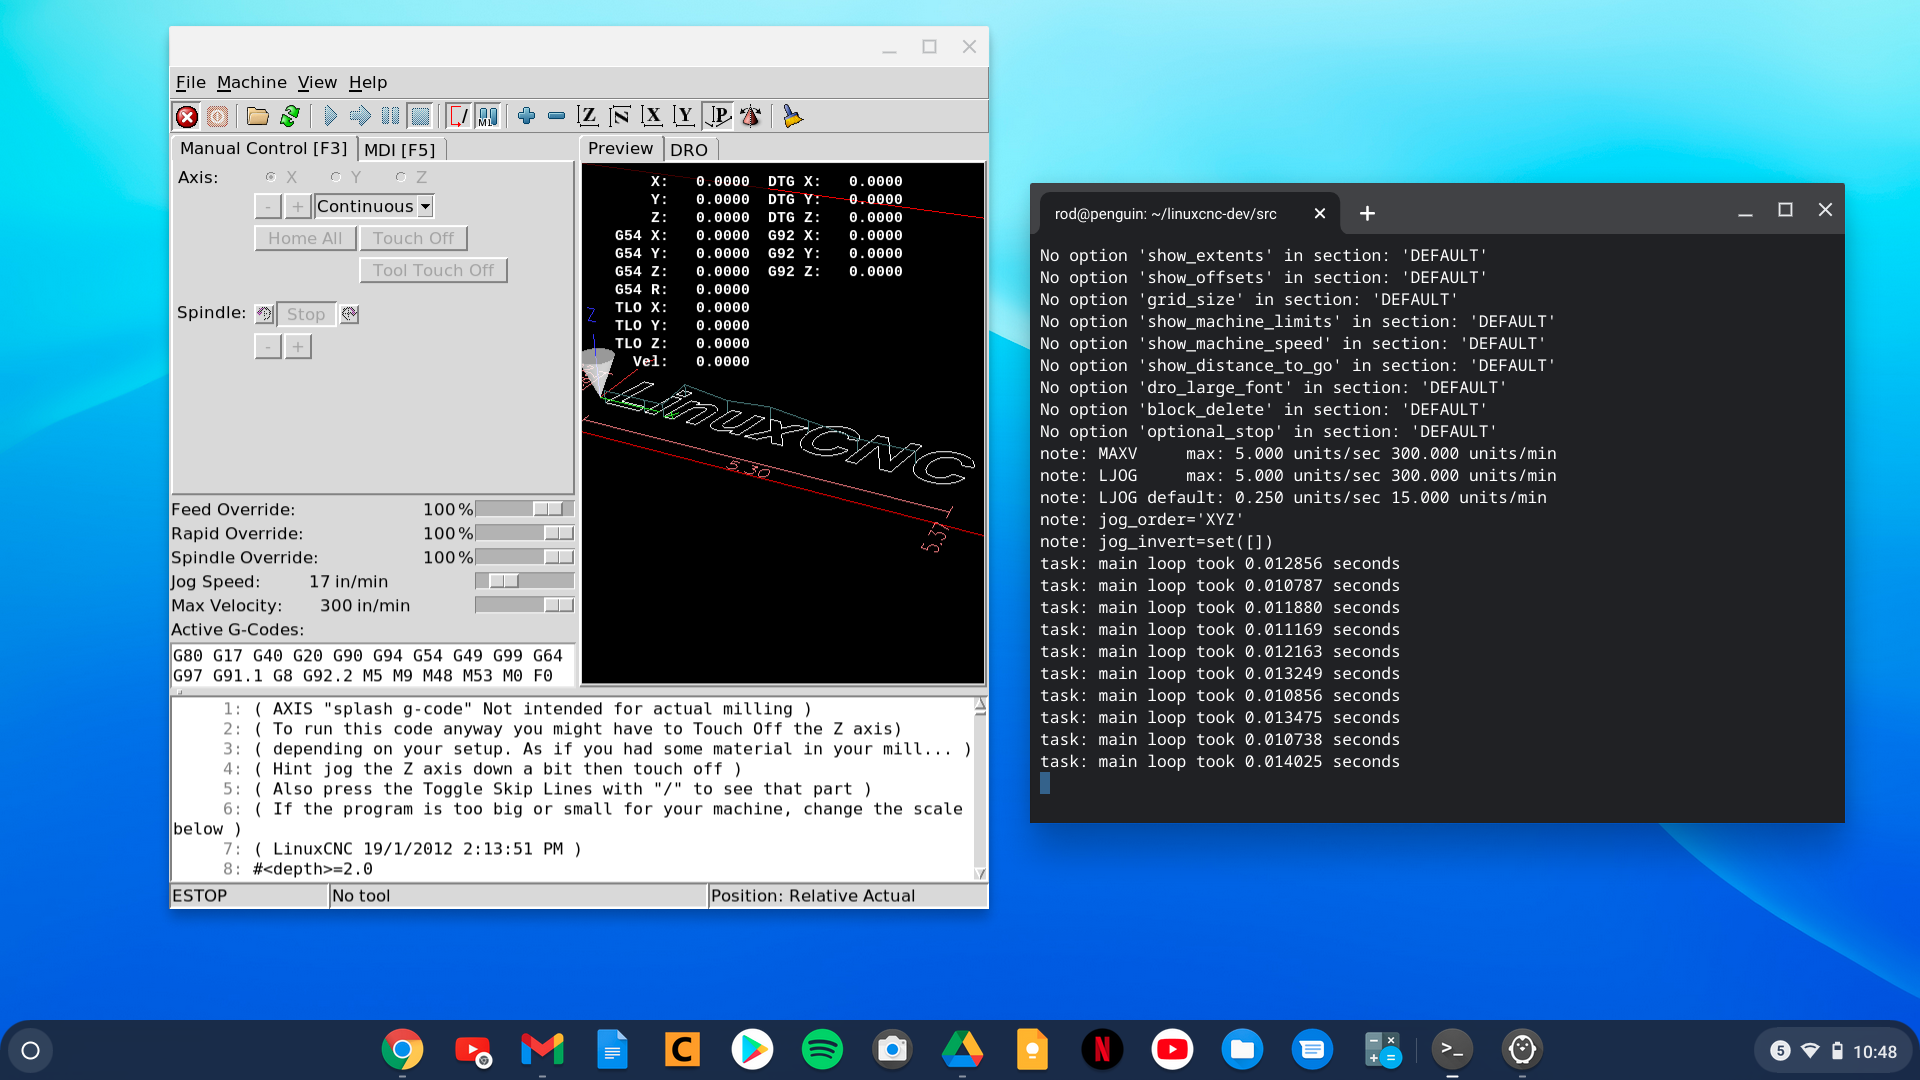Open View menu

click(x=317, y=83)
